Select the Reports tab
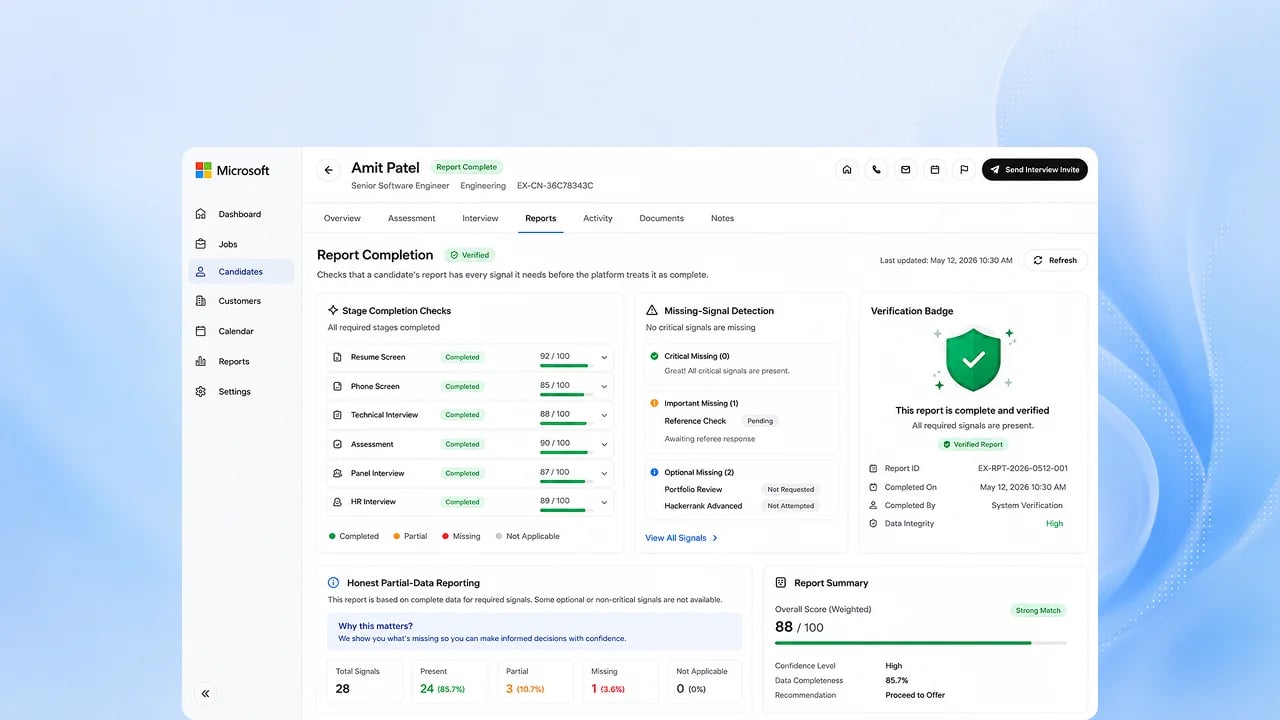Viewport: 1280px width, 720px height. pyautogui.click(x=541, y=218)
